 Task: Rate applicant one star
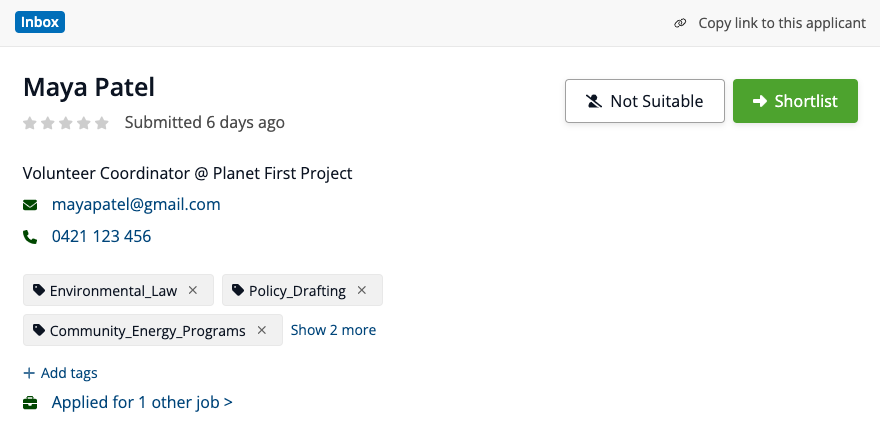point(30,123)
